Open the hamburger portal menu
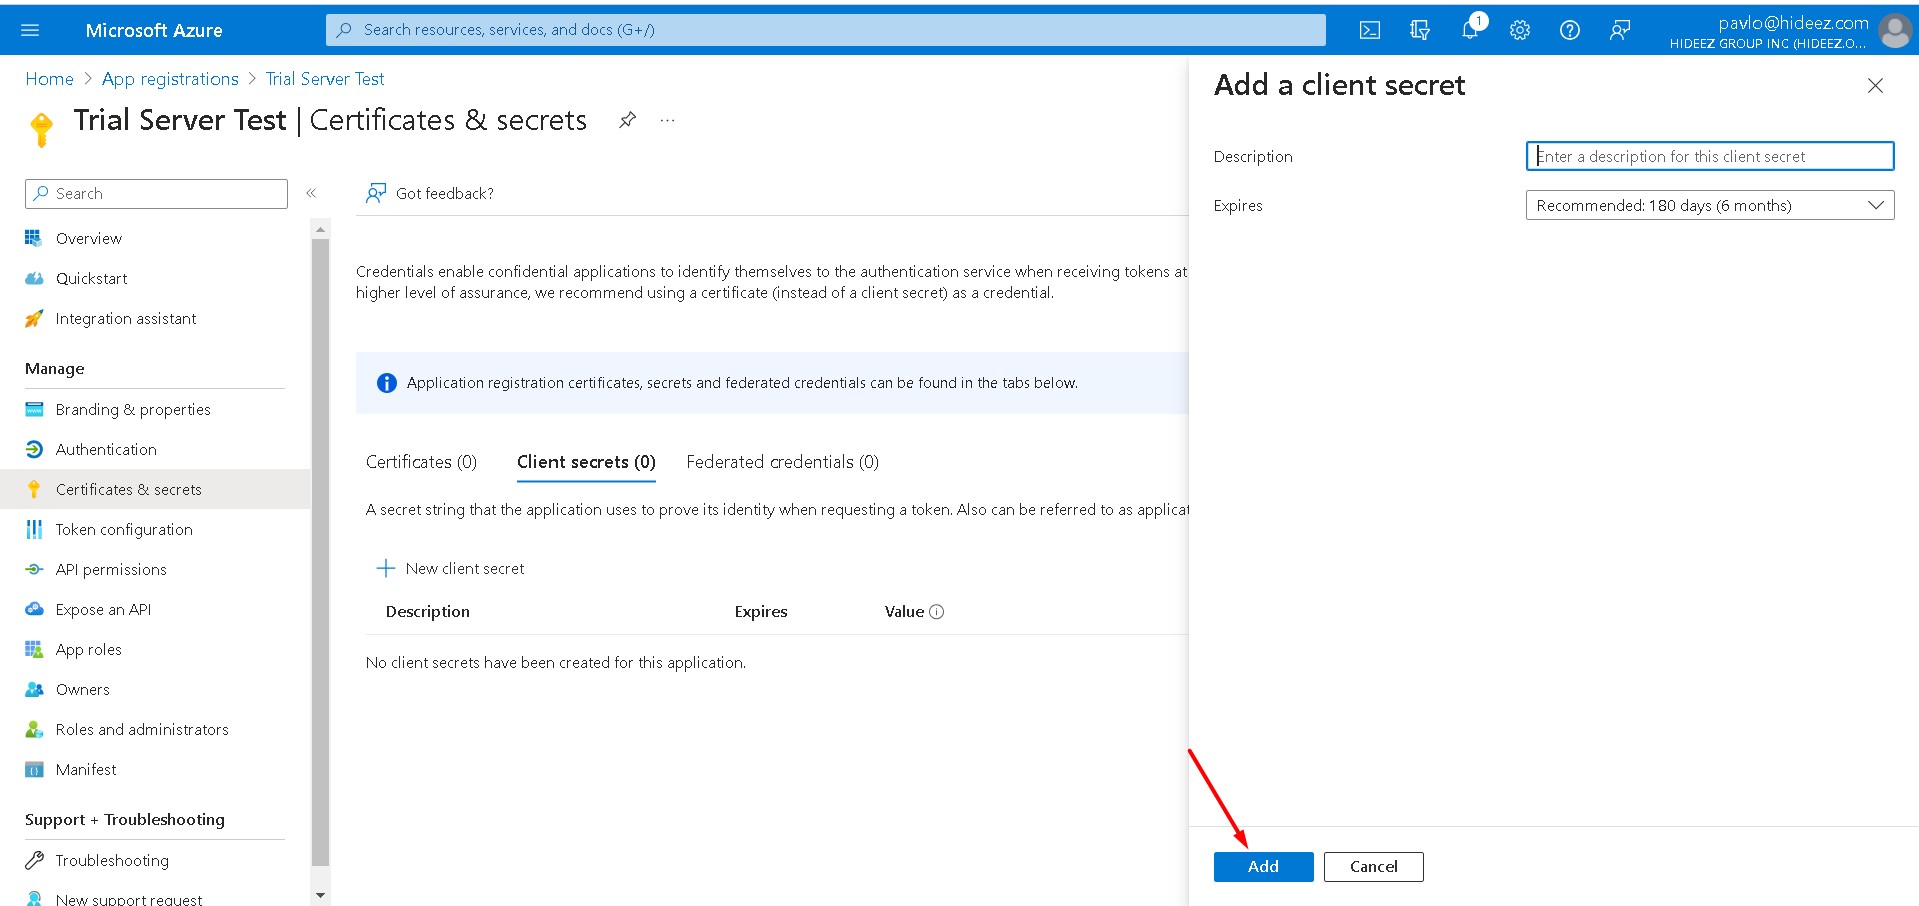Image resolution: width=1919 pixels, height=906 pixels. [30, 30]
